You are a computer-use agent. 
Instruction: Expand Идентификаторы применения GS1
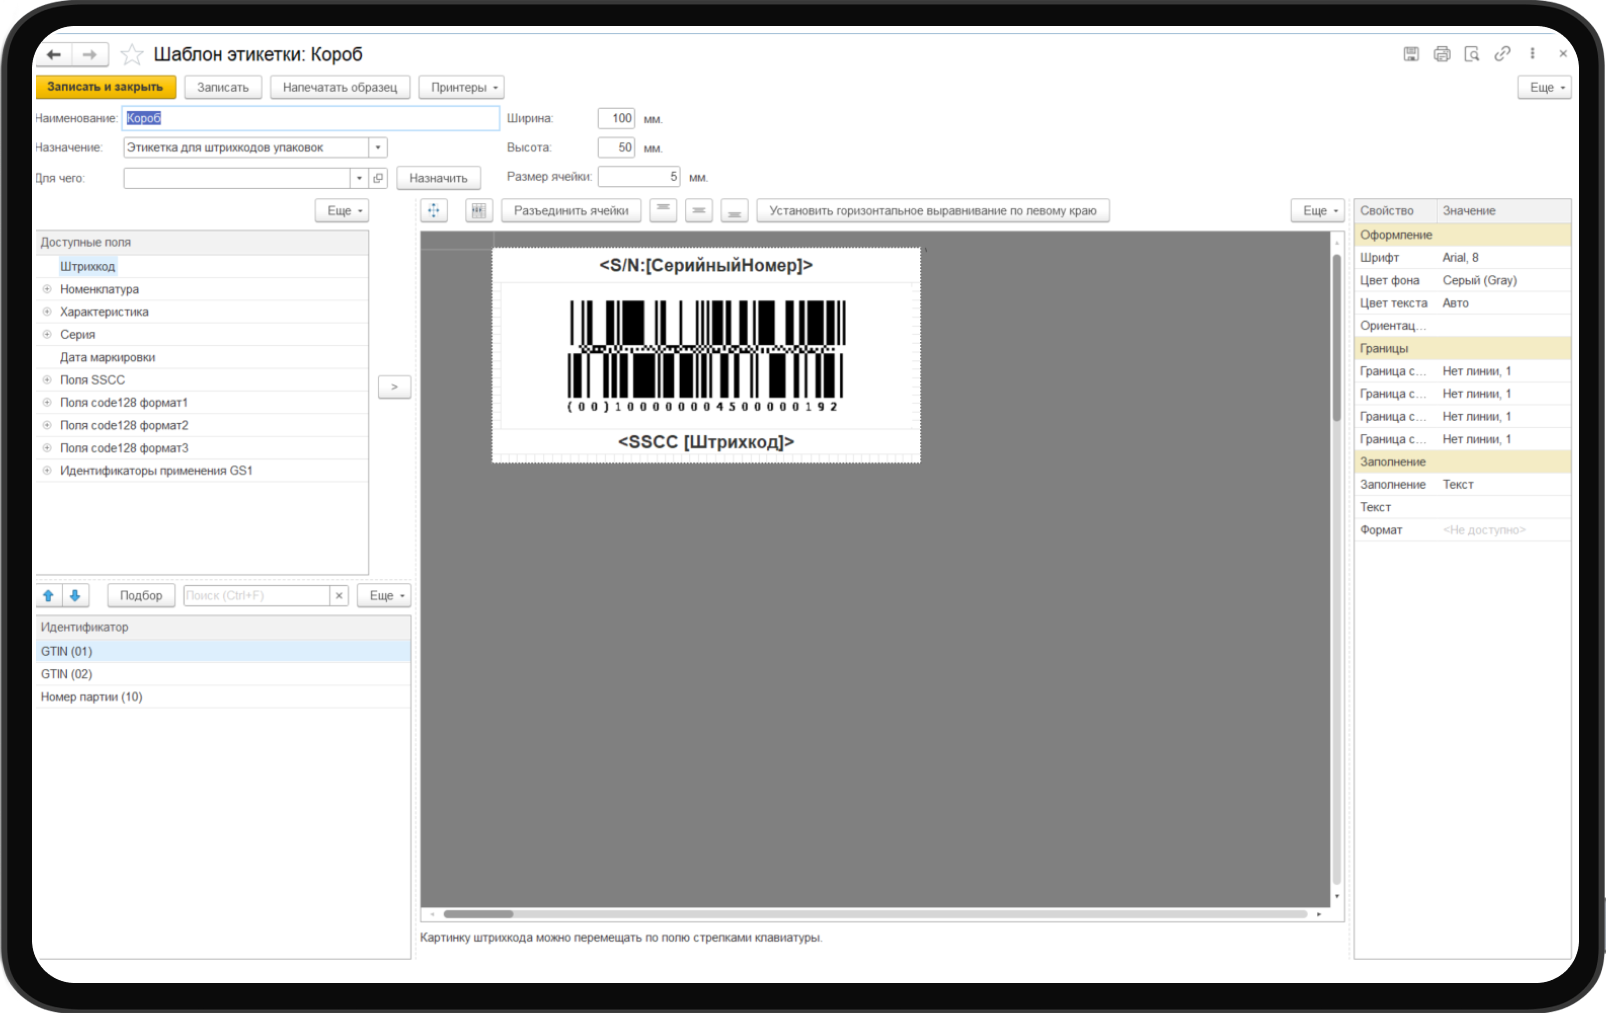pyautogui.click(x=47, y=471)
